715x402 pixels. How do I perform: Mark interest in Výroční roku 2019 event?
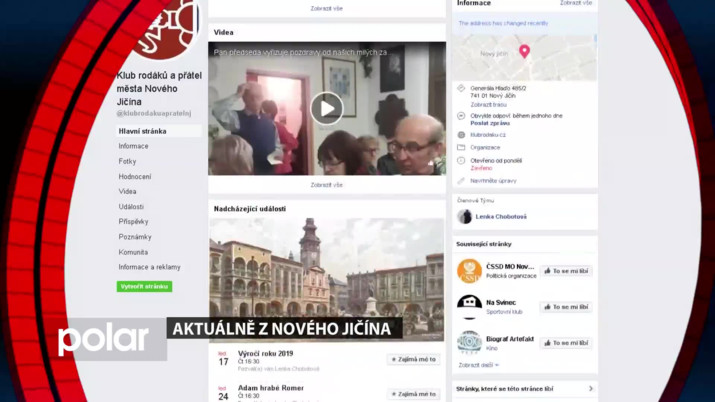click(x=413, y=359)
